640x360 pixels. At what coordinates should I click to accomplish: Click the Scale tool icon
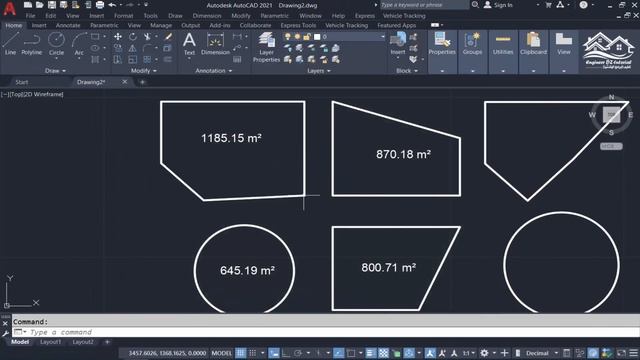pos(133,60)
